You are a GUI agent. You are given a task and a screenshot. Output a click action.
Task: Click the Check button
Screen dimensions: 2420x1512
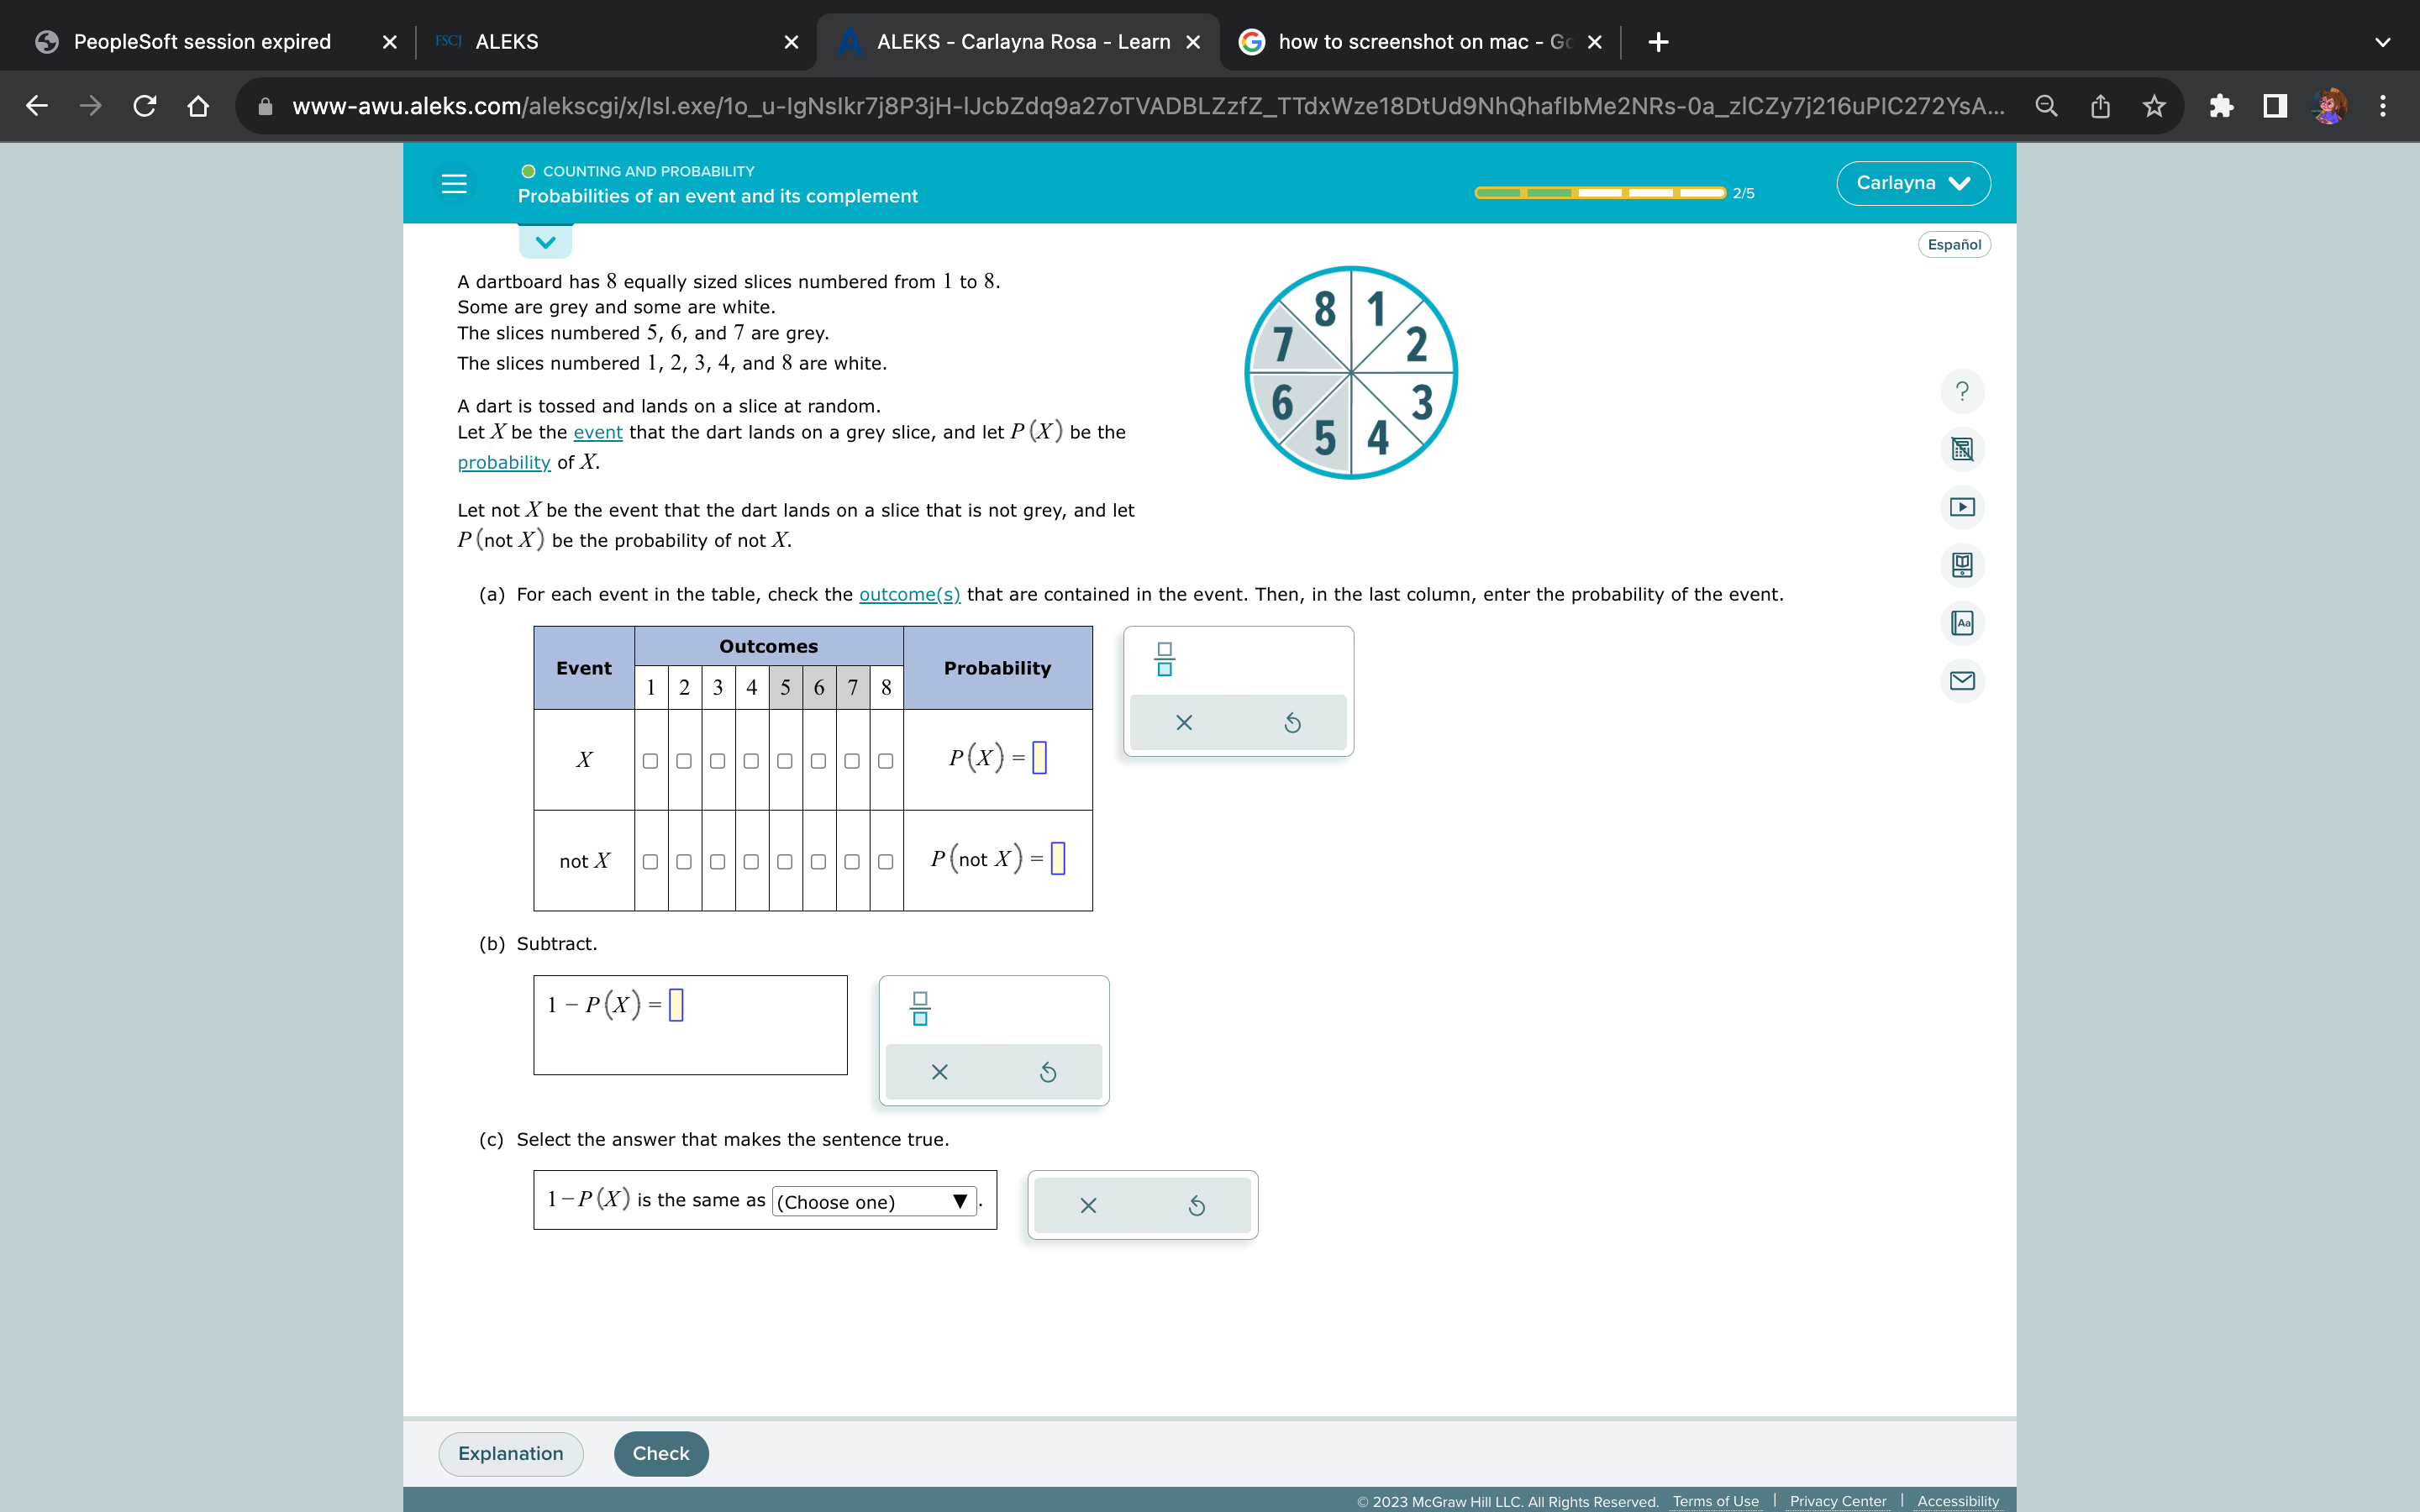660,1453
